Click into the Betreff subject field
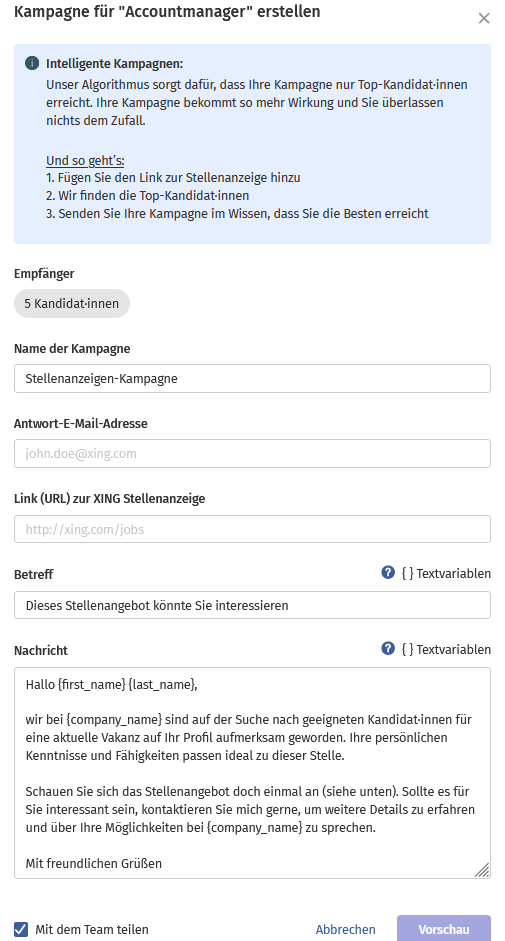 252,605
